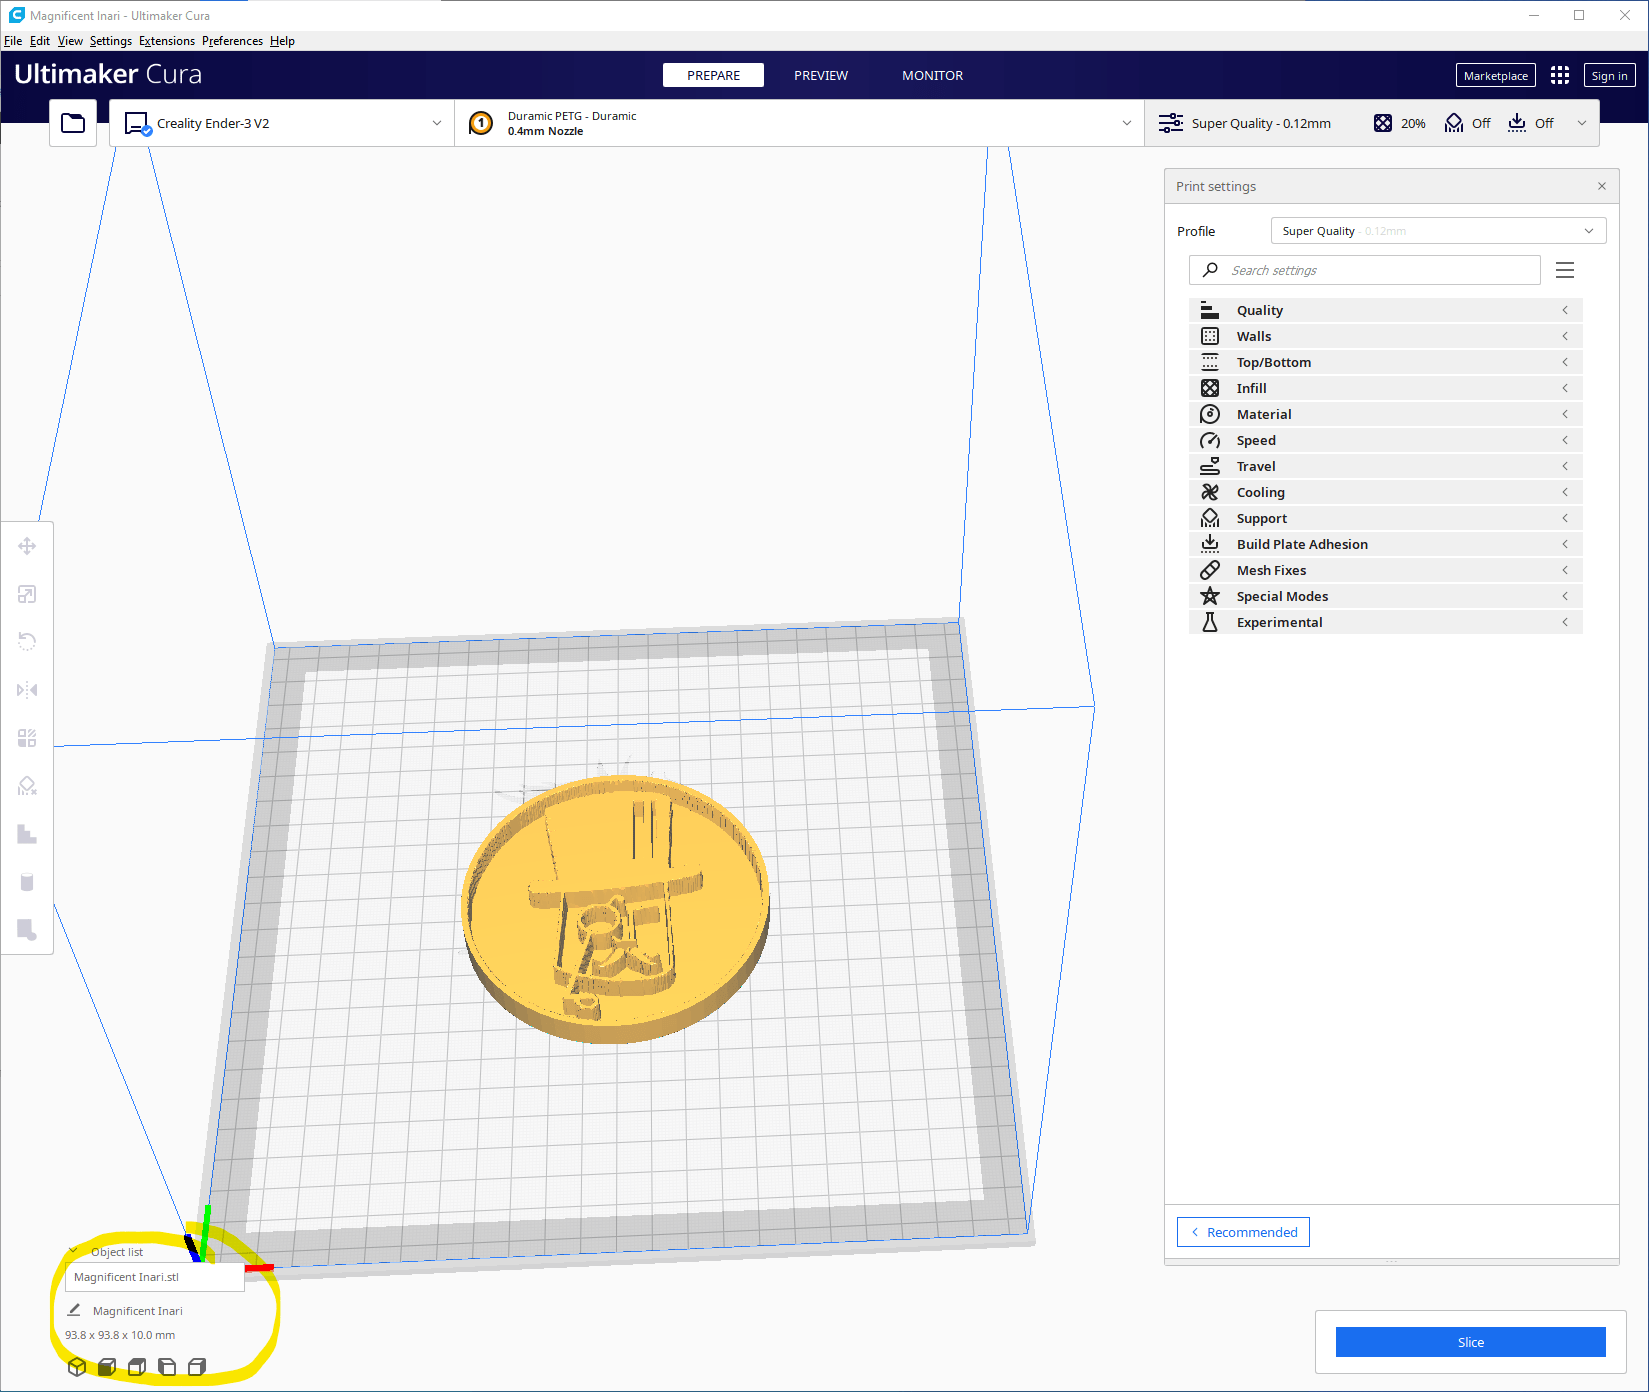1649x1392 pixels.
Task: Open the Super Quality profile dropdown
Action: [x=1437, y=231]
